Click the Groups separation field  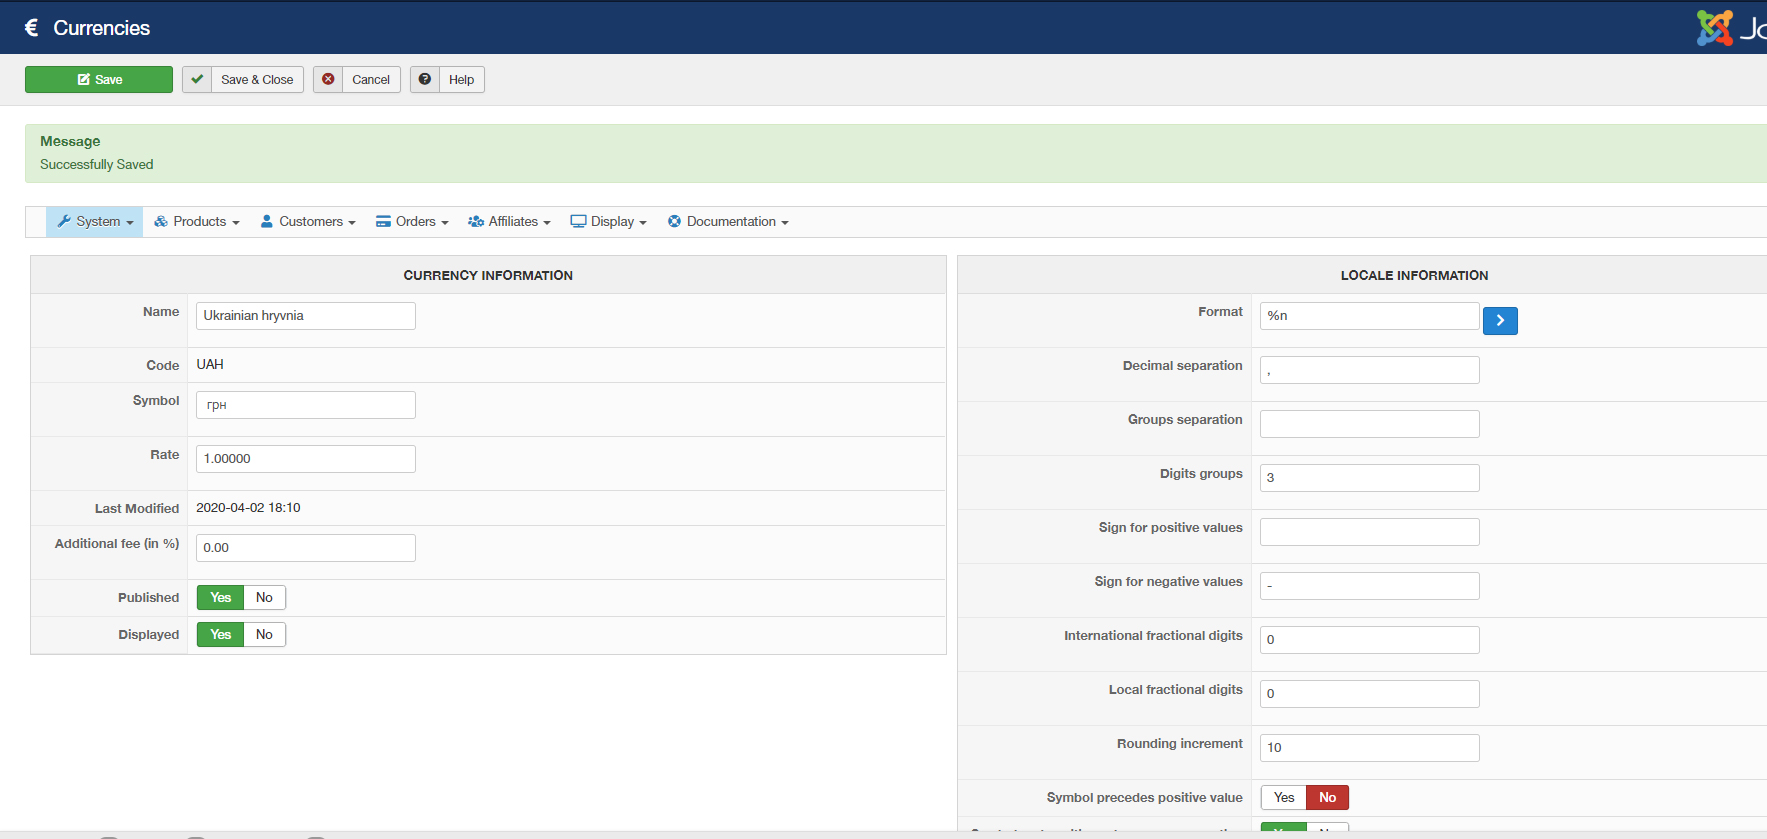[x=1370, y=424]
